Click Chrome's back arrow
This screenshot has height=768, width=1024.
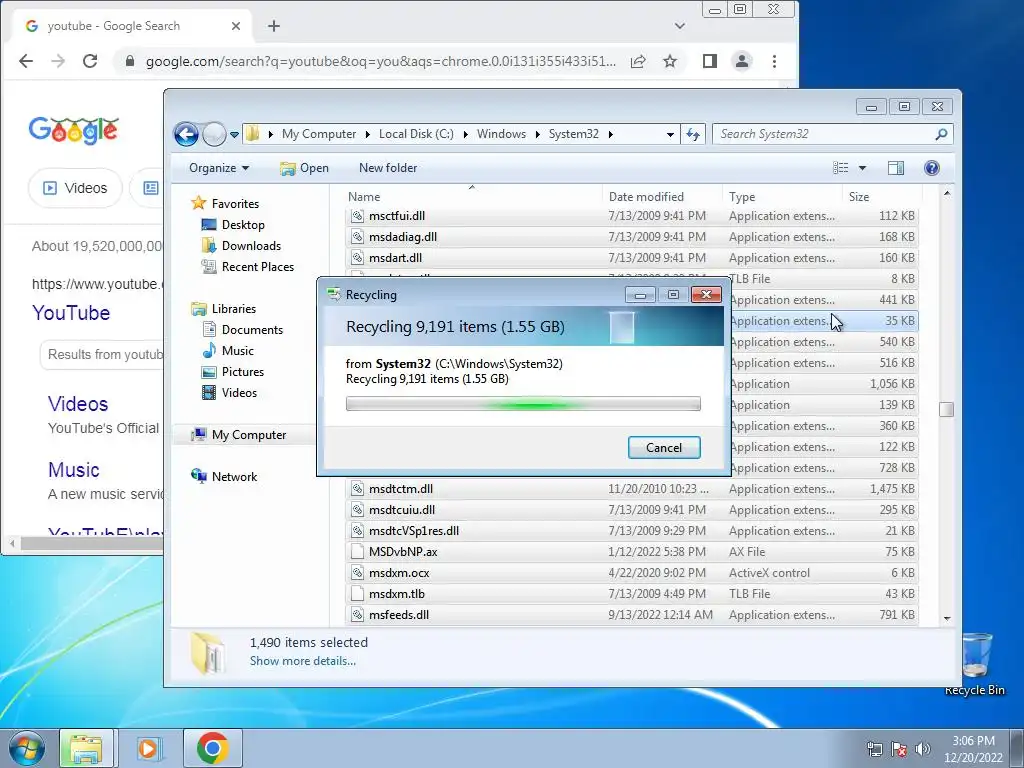pos(26,61)
